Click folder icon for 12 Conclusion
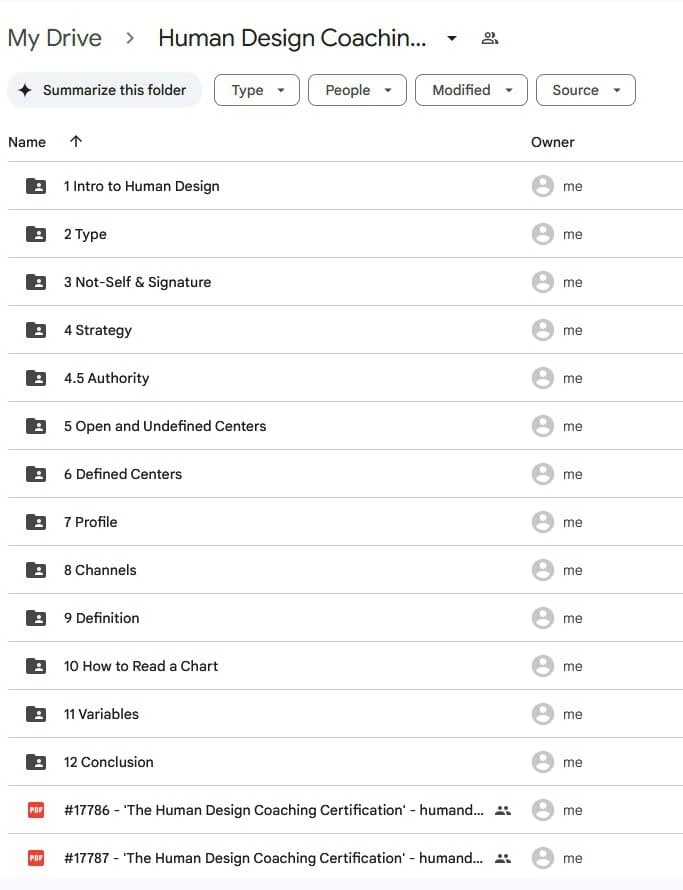683x890 pixels. pyautogui.click(x=36, y=762)
